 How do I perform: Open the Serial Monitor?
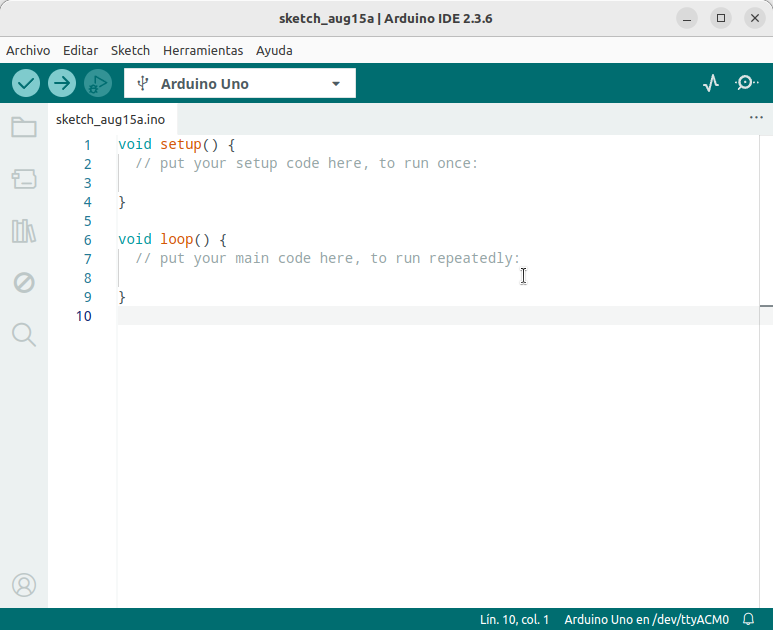coord(747,83)
